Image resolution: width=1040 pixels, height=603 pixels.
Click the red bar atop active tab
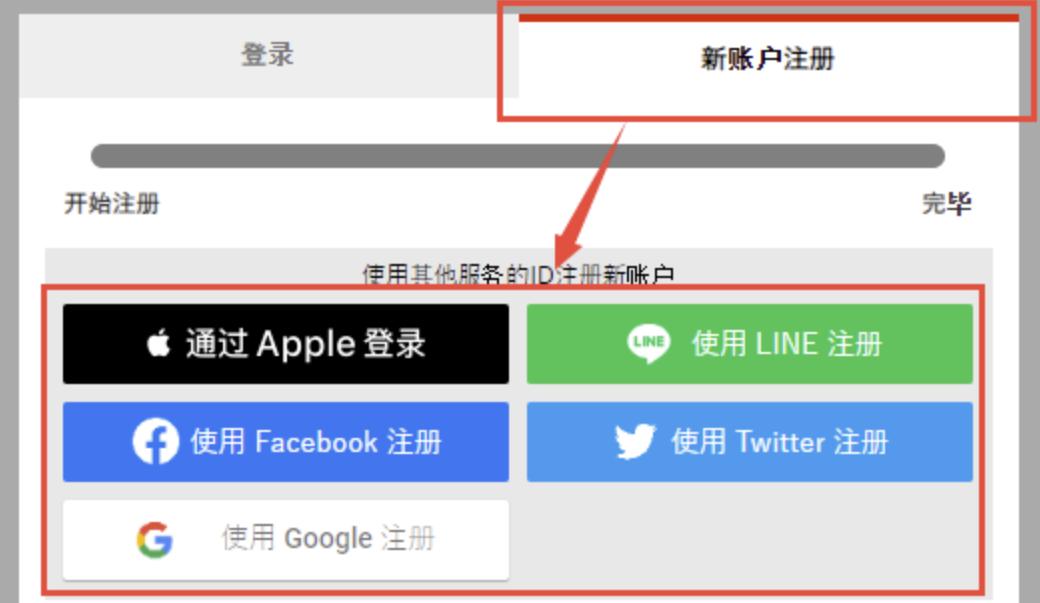click(x=769, y=18)
